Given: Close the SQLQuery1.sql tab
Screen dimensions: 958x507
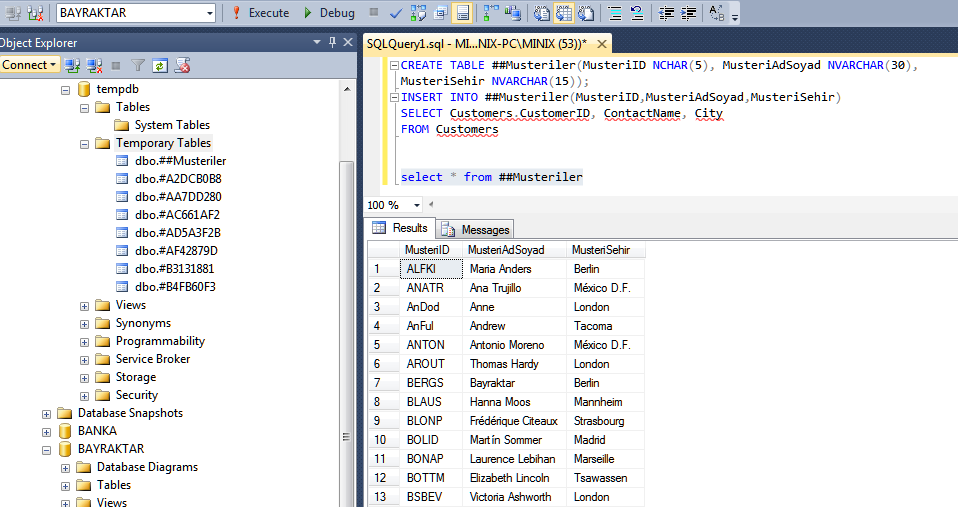Looking at the screenshot, I should pyautogui.click(x=600, y=44).
